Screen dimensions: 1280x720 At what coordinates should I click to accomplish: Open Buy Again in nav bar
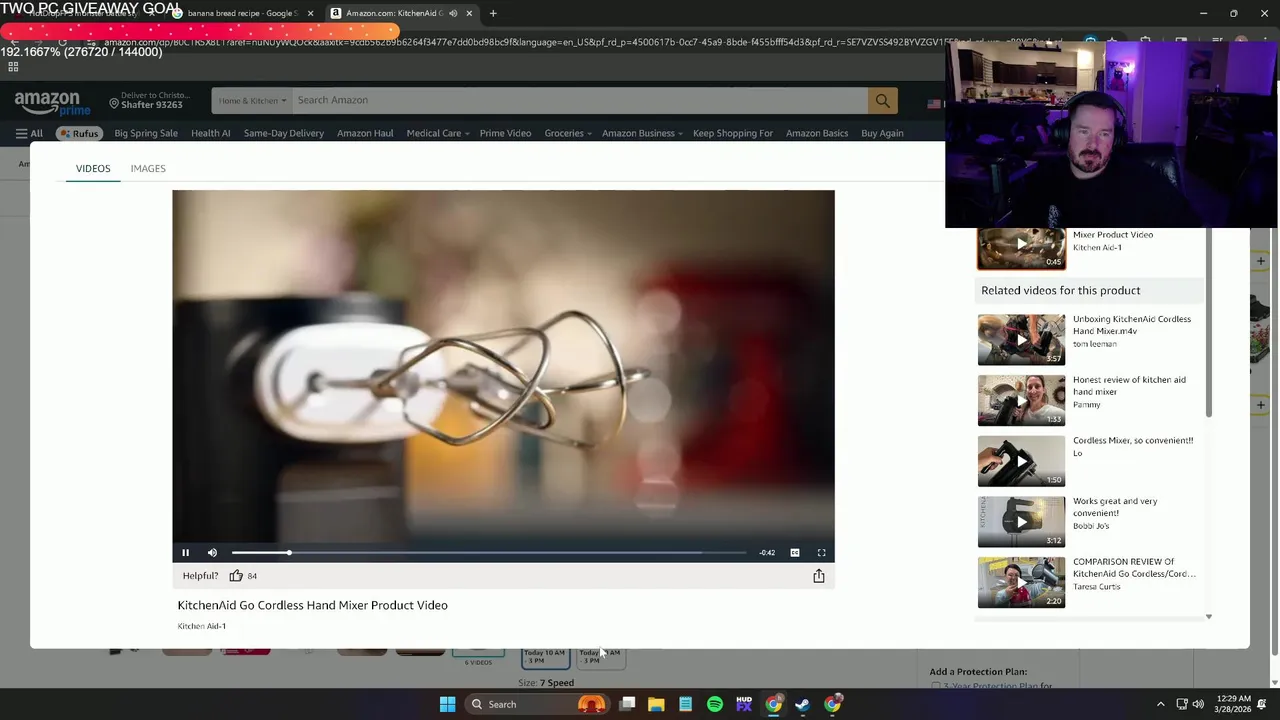point(882,133)
